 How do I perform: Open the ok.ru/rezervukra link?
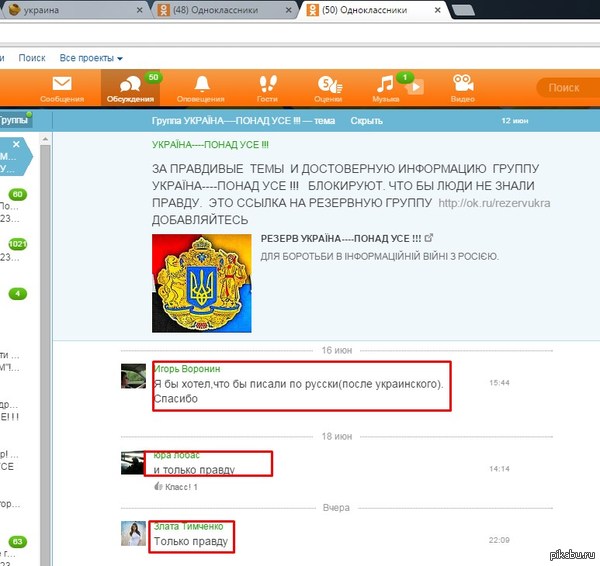(494, 203)
